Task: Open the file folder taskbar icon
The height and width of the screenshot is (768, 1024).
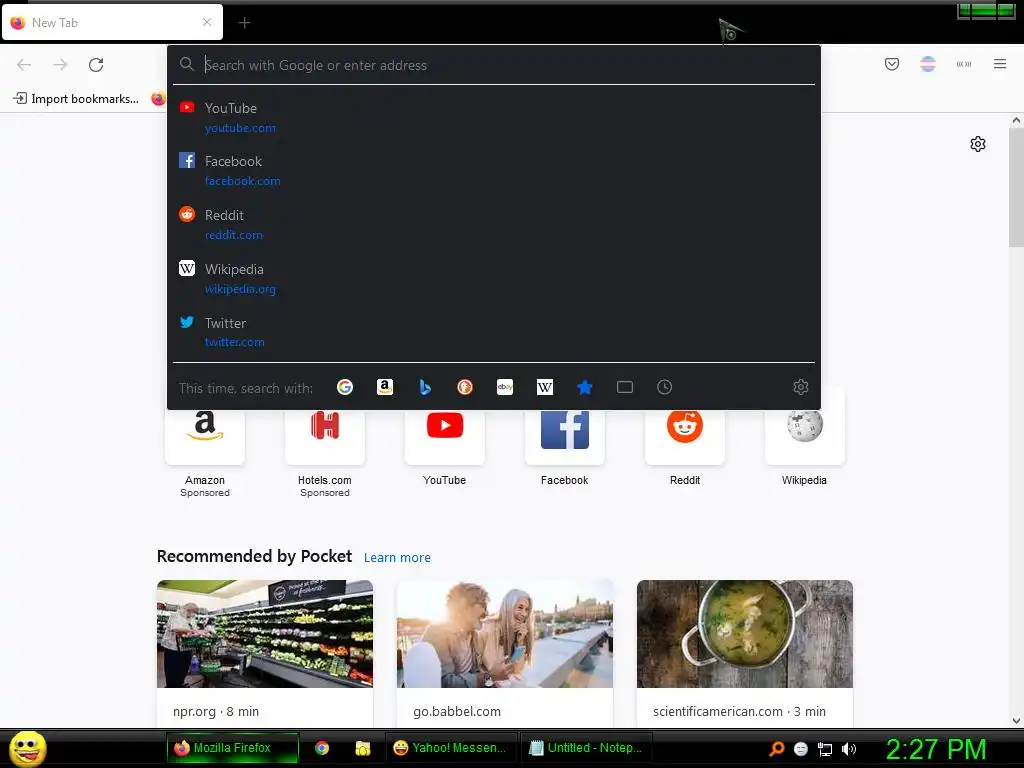Action: (x=362, y=748)
